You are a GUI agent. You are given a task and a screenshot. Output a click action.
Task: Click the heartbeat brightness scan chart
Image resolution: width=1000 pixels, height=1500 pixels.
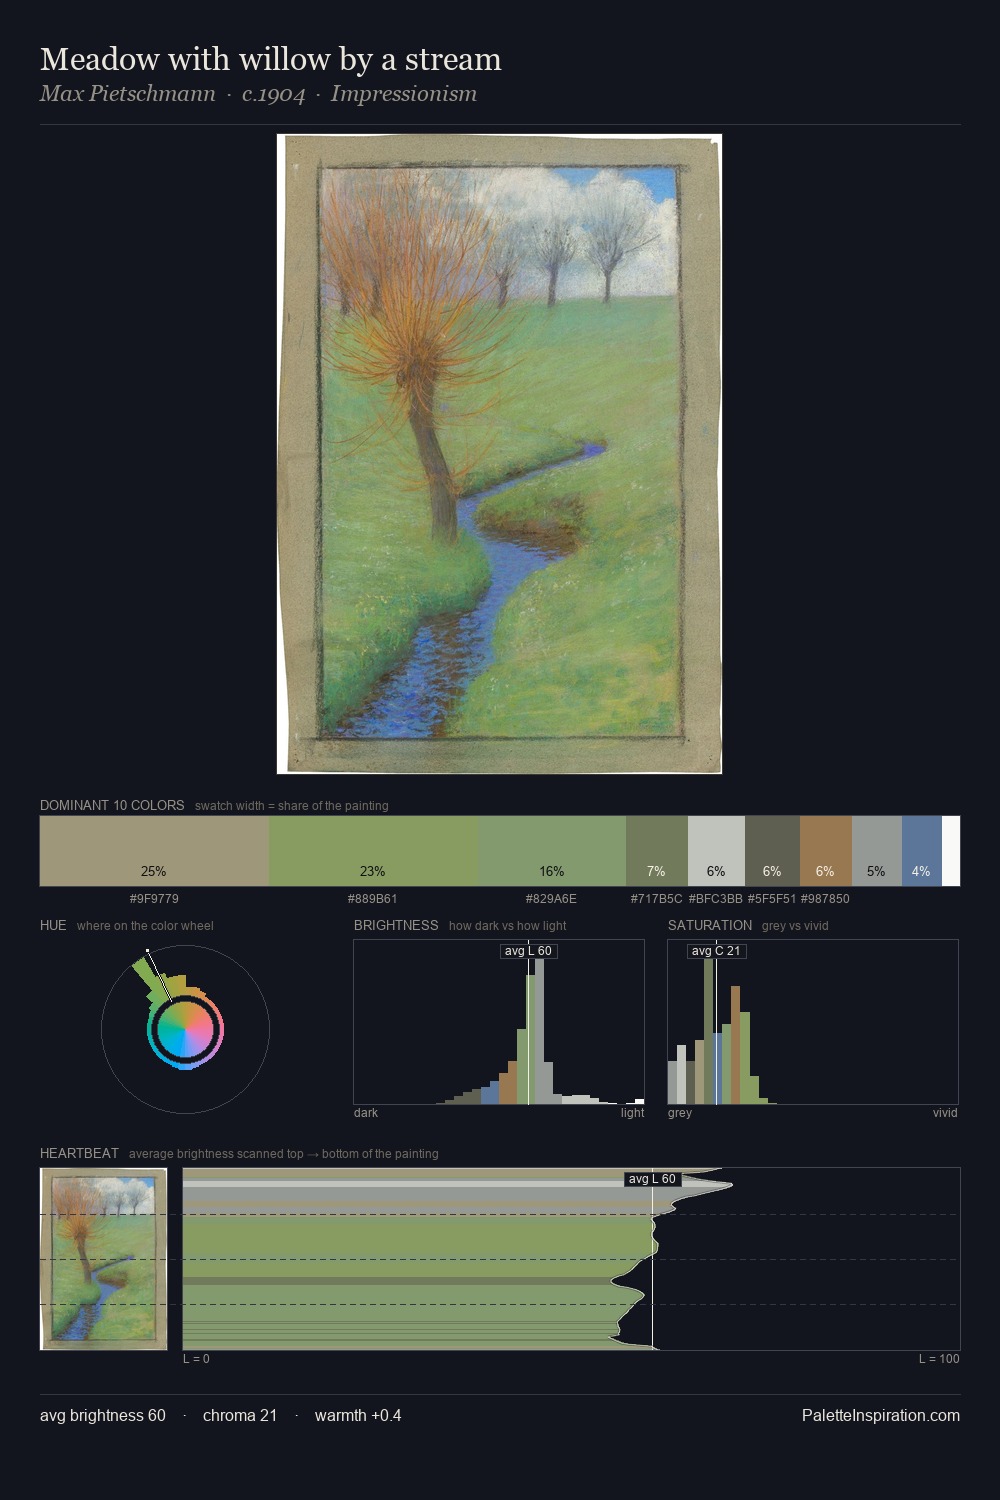(571, 1259)
